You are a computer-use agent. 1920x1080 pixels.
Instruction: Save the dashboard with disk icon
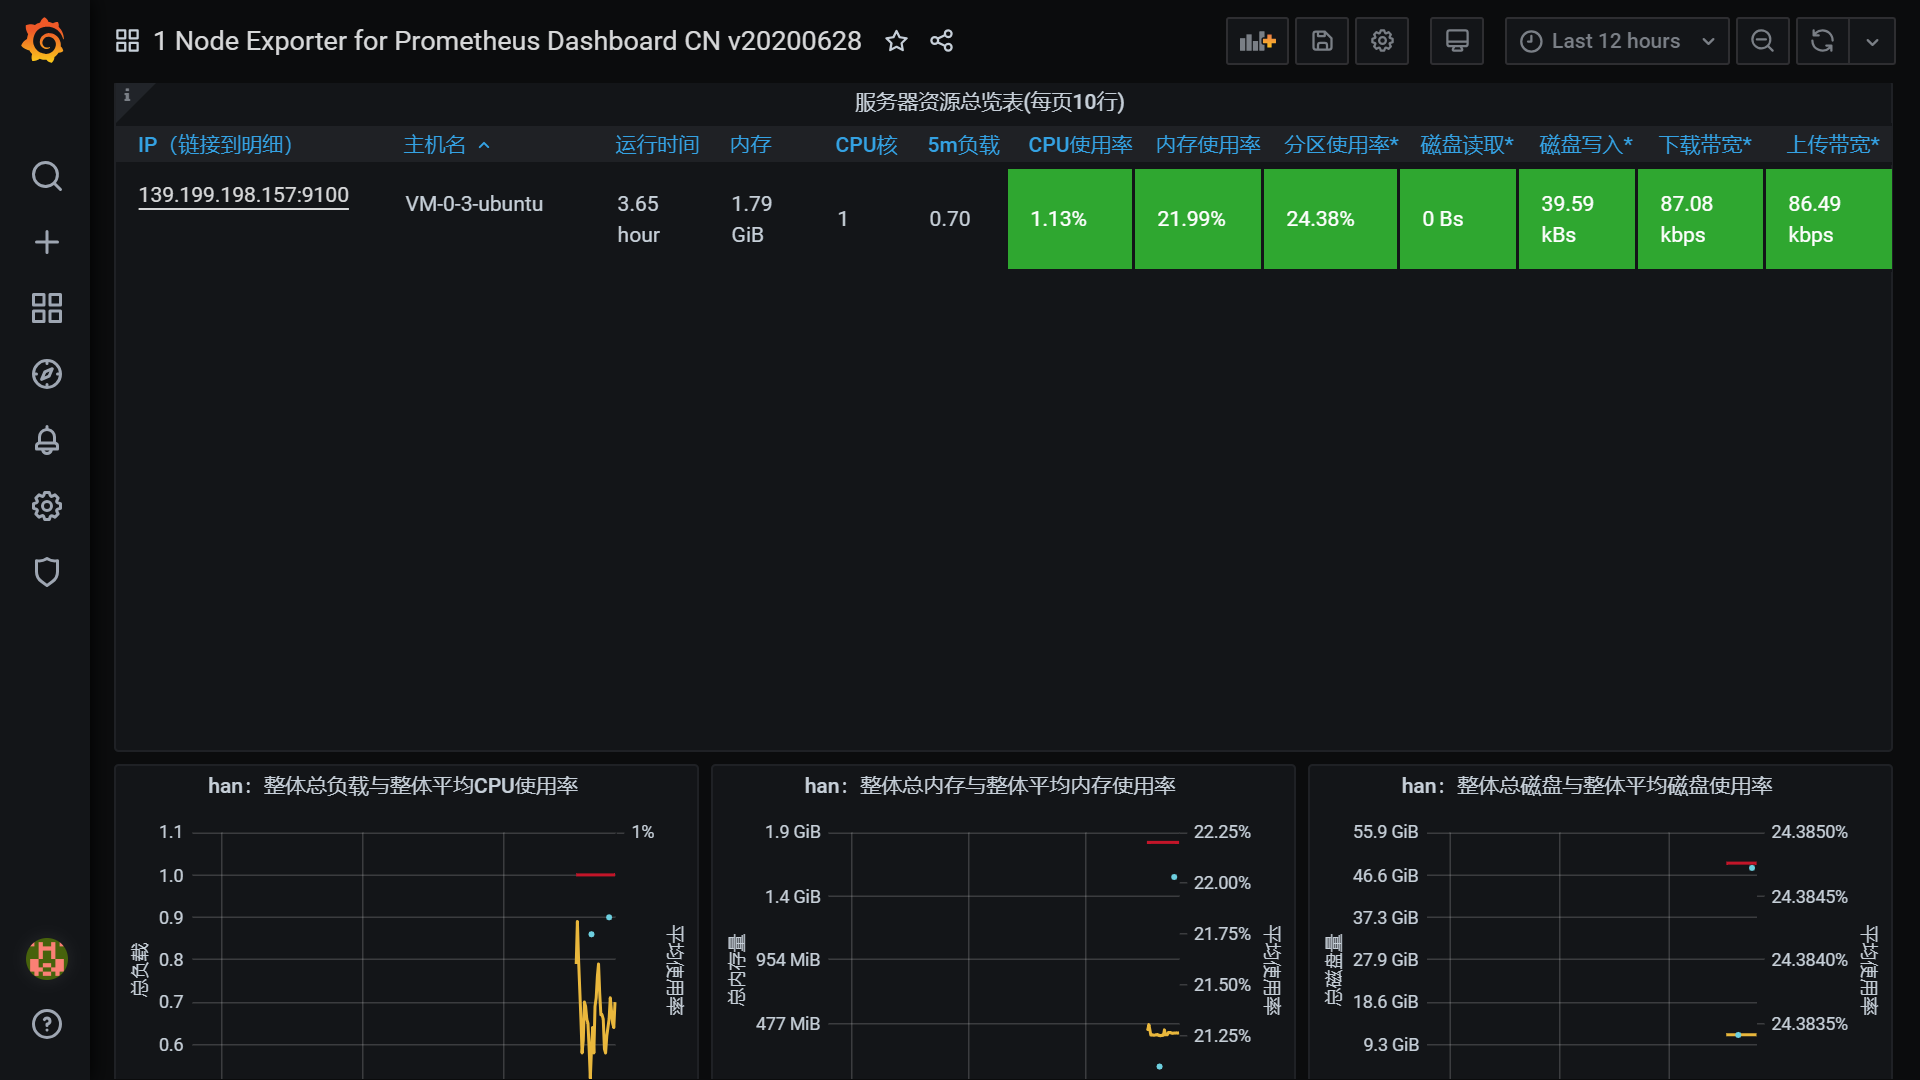coord(1322,41)
